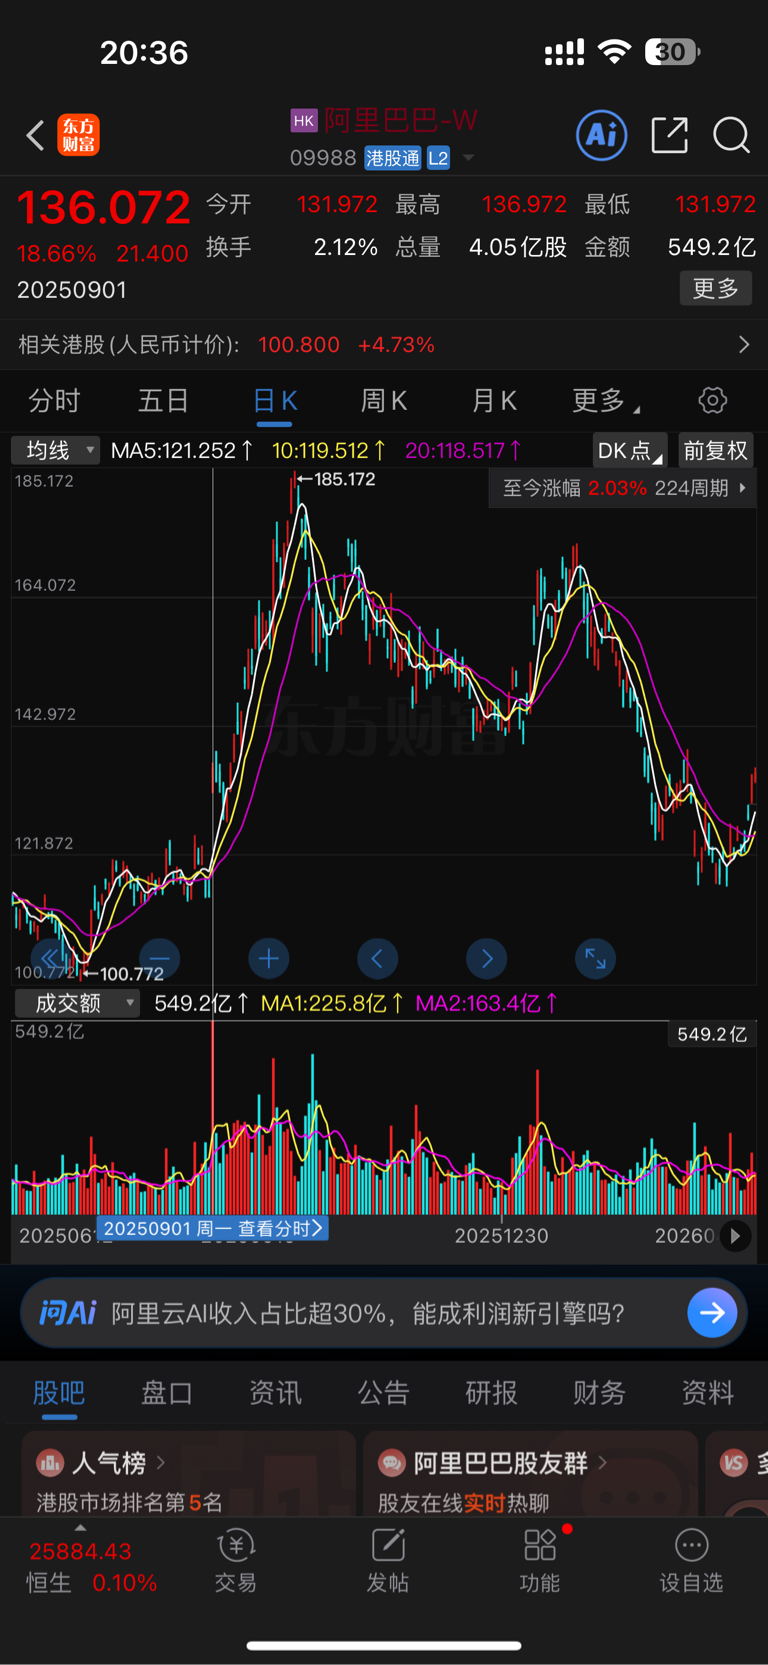Viewport: 768px width, 1665px height.
Task: Switch to 周K chart tab
Action: 384,401
